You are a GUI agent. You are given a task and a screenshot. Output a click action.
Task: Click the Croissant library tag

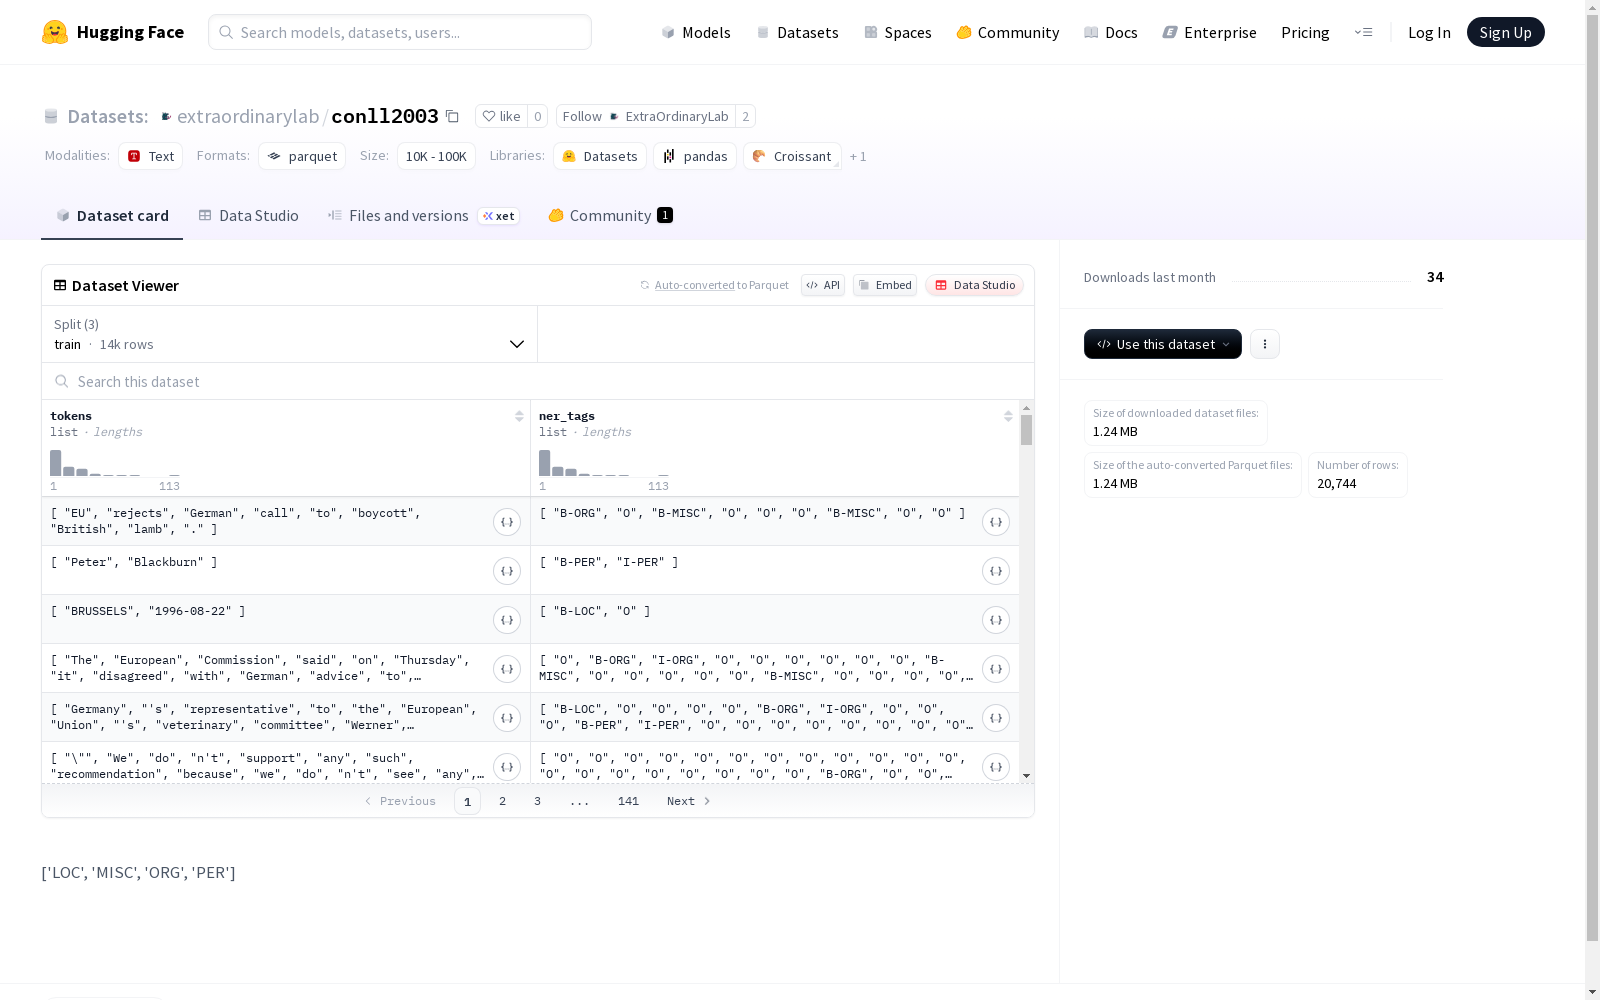792,156
